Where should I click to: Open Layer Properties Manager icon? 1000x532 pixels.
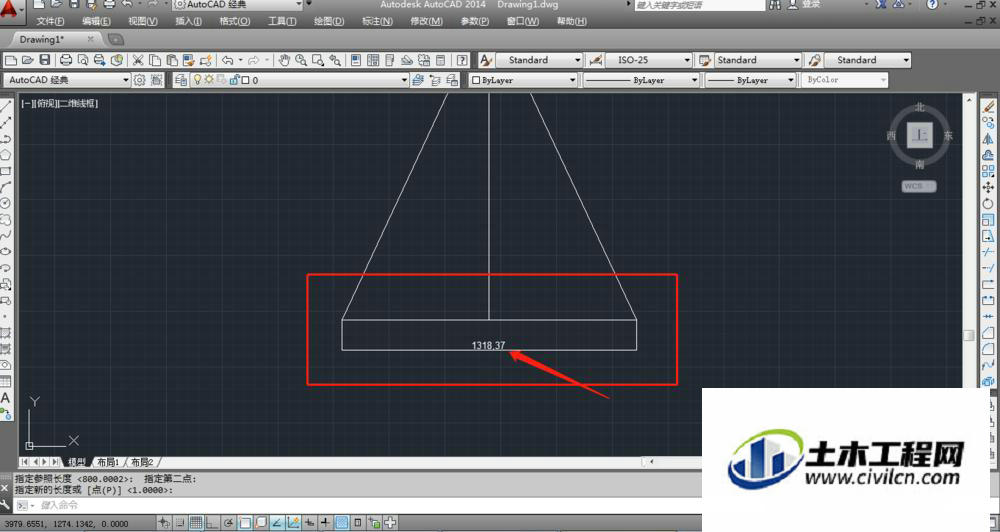pos(181,80)
